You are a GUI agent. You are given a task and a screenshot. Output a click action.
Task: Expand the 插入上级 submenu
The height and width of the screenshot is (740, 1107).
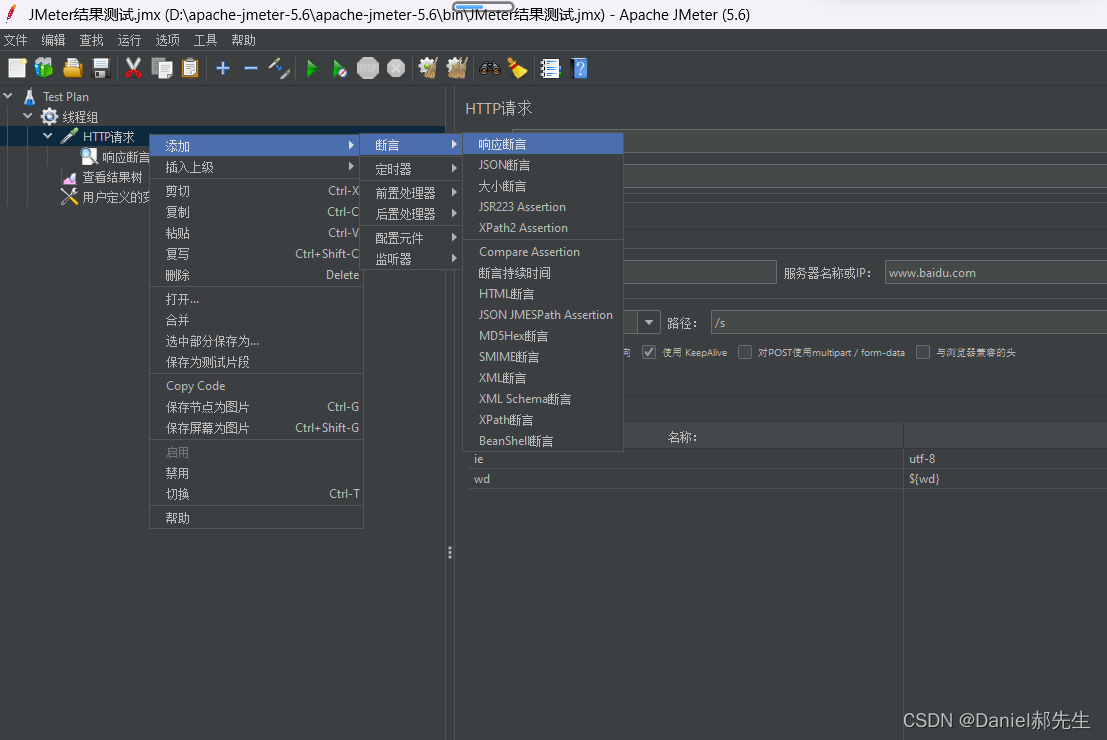(256, 167)
